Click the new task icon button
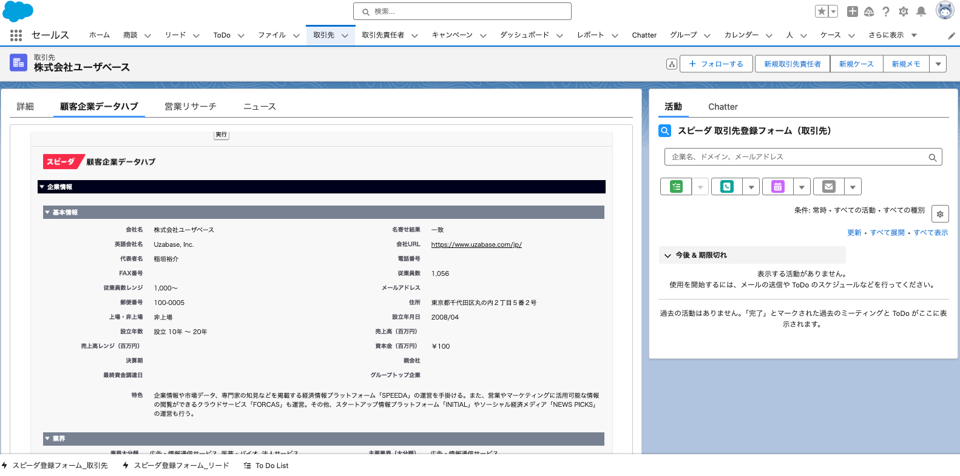Viewport: 960px width, 476px height. click(676, 187)
